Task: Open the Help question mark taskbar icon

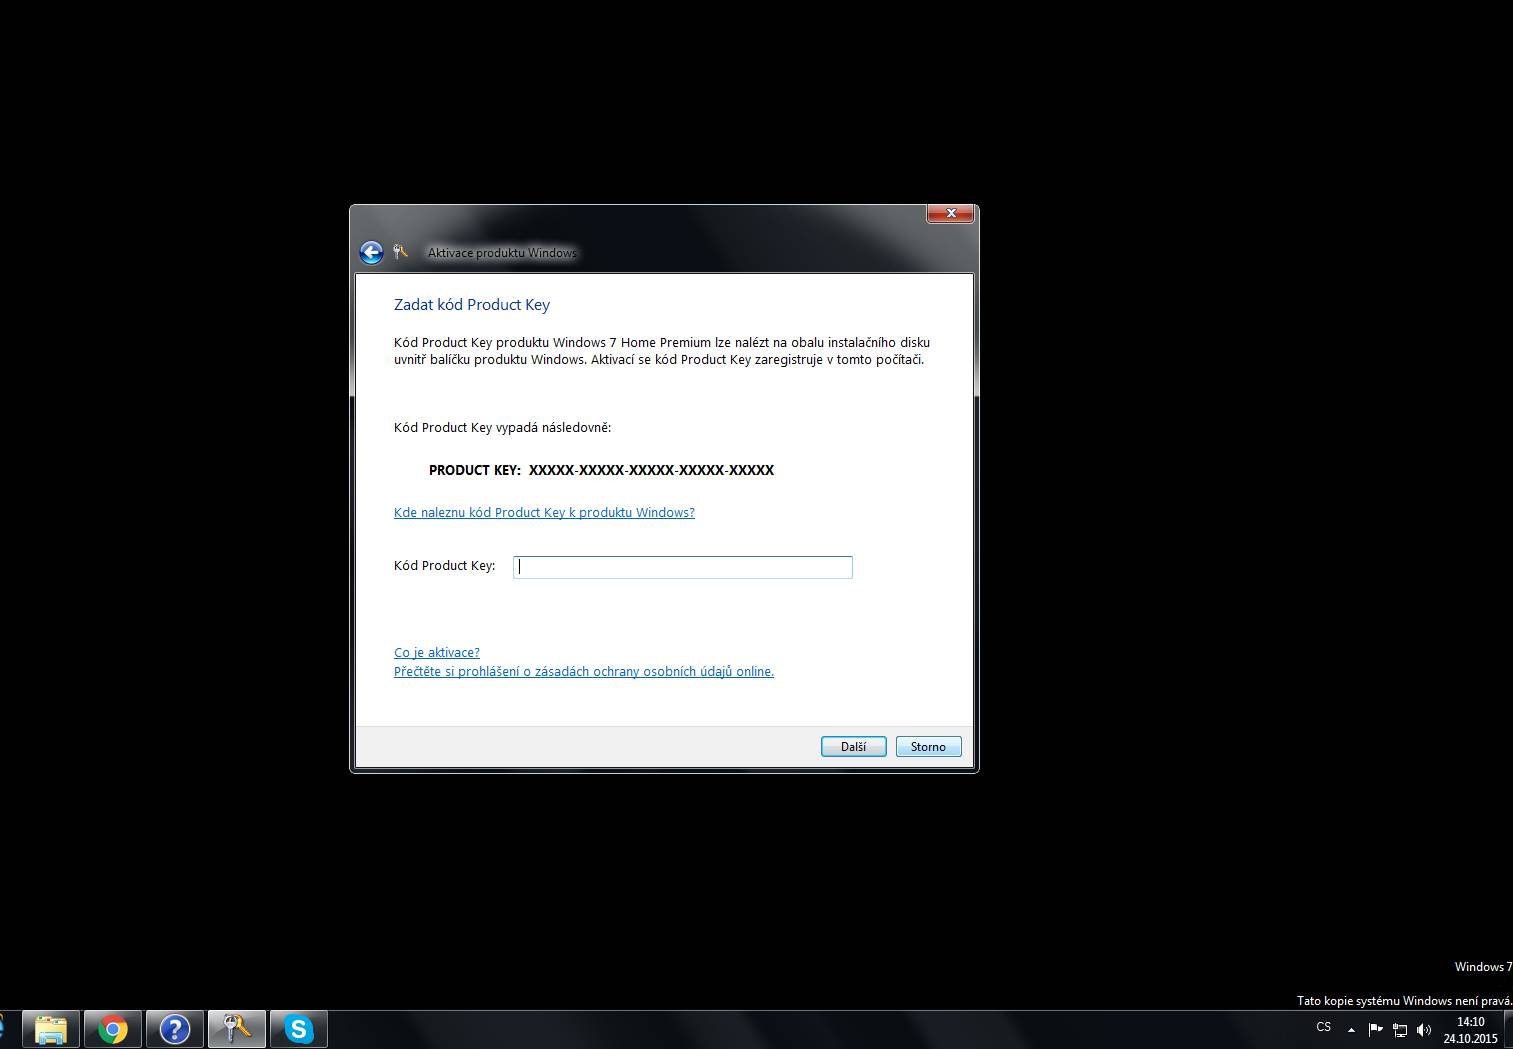Action: tap(175, 1029)
